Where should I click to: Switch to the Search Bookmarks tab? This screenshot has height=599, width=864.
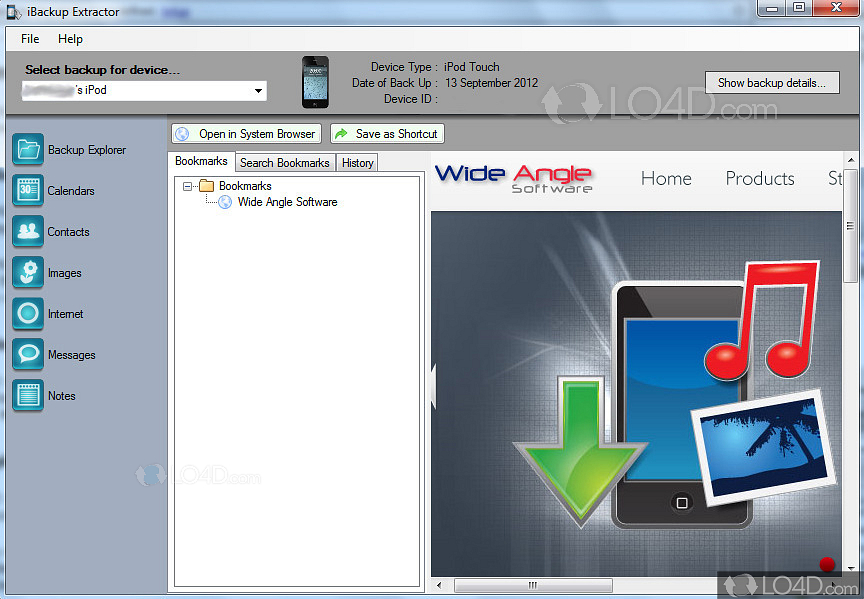[x=285, y=163]
